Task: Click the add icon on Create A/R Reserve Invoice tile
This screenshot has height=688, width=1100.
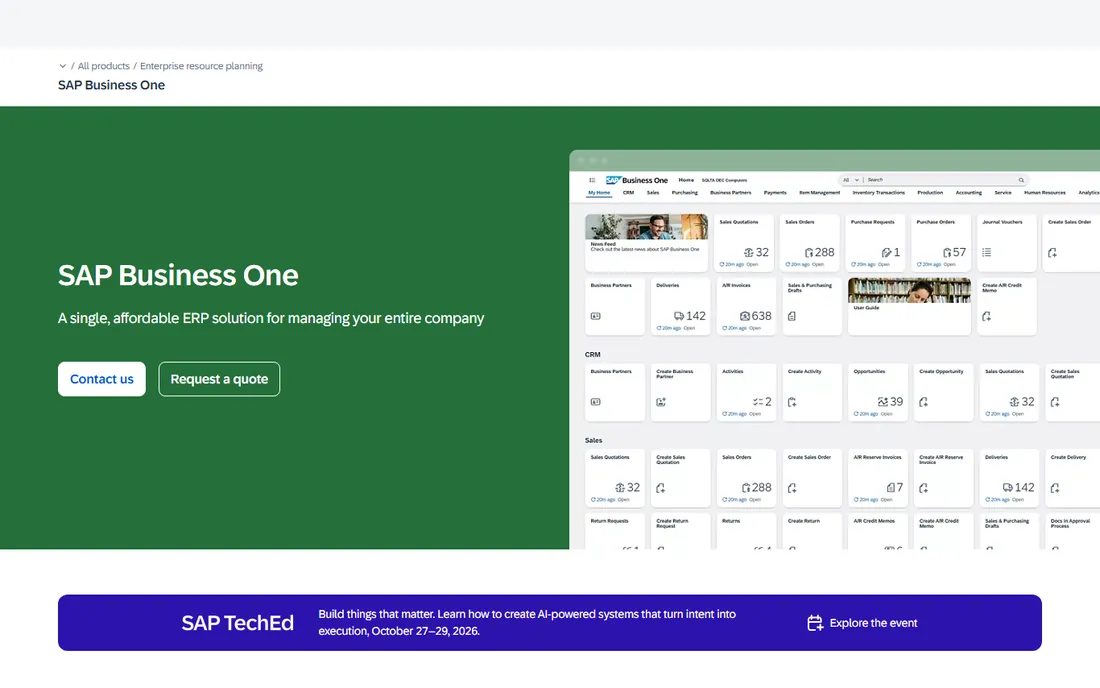Action: tap(923, 487)
